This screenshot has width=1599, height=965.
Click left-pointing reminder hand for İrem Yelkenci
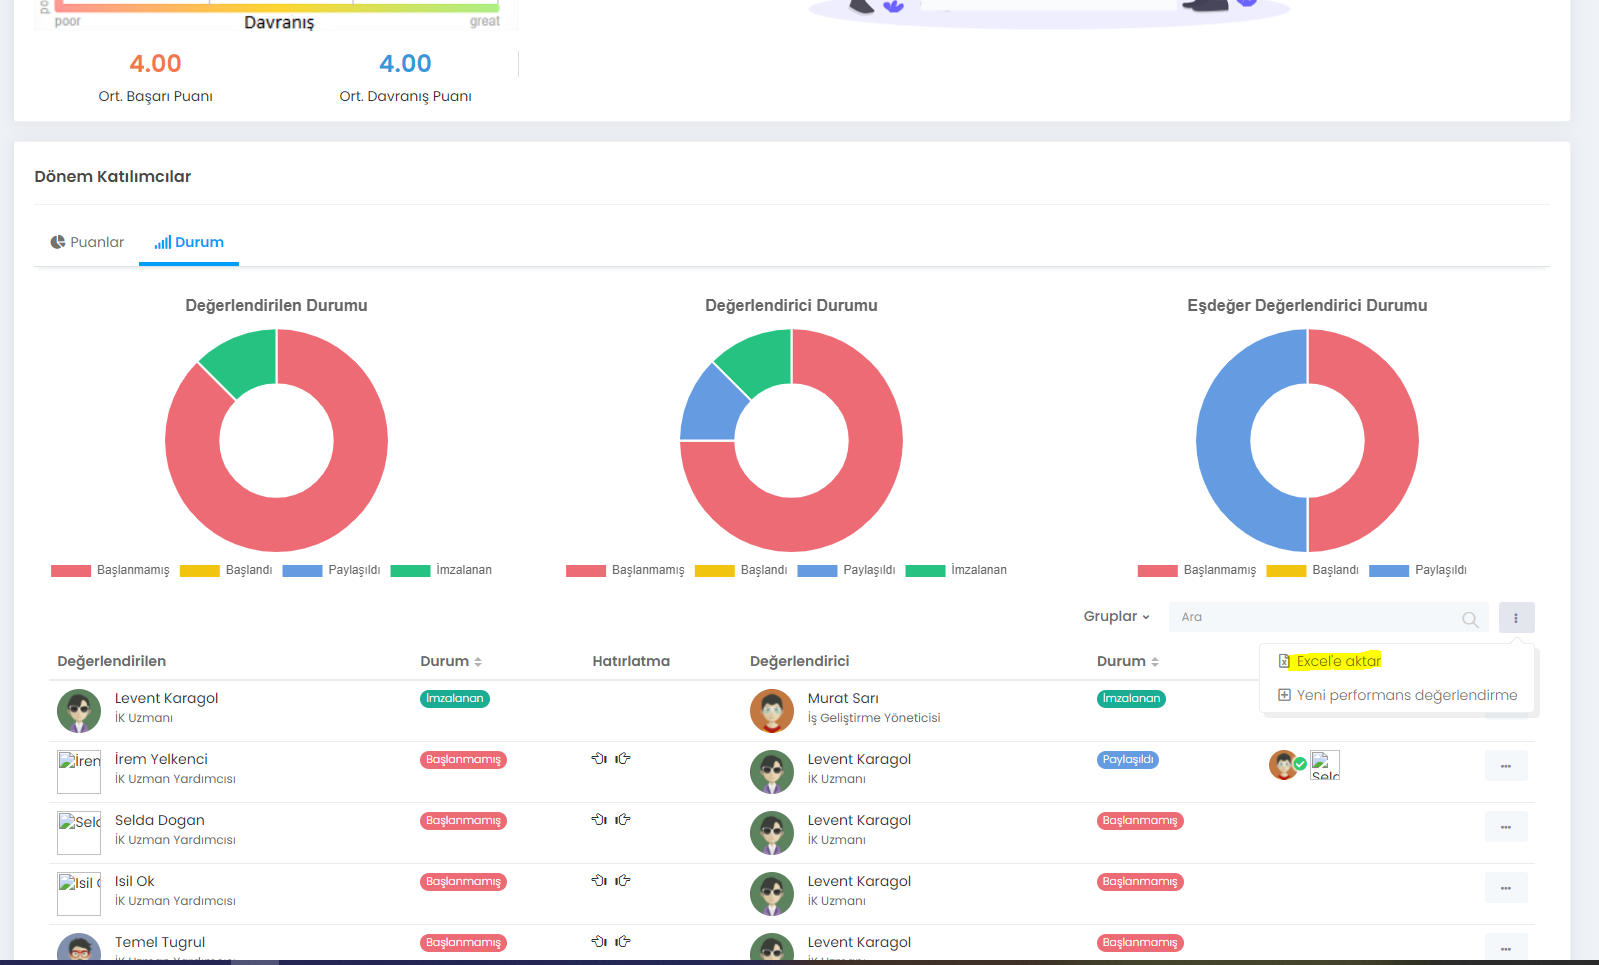pyautogui.click(x=599, y=759)
